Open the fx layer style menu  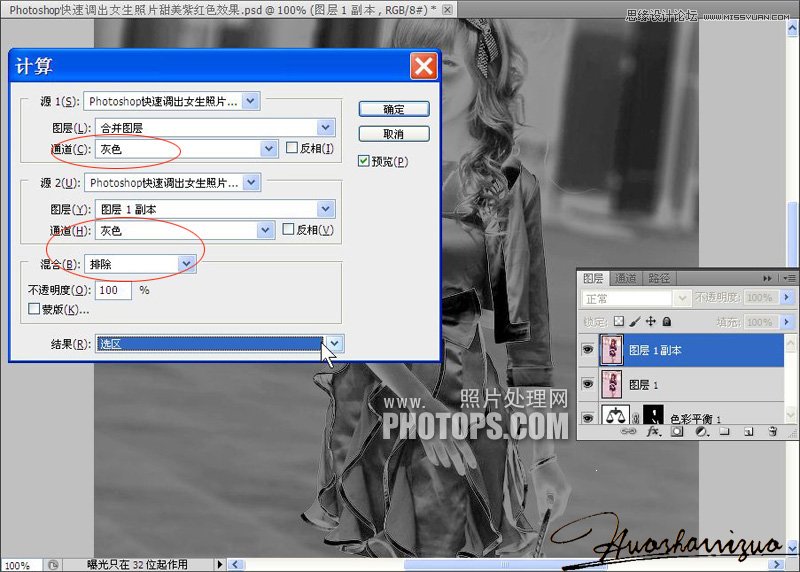(x=653, y=432)
